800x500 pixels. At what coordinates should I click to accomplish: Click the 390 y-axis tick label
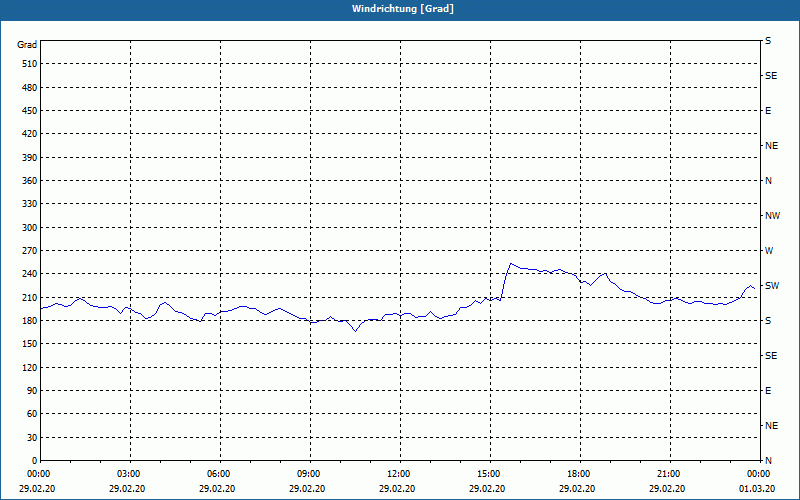(29, 158)
